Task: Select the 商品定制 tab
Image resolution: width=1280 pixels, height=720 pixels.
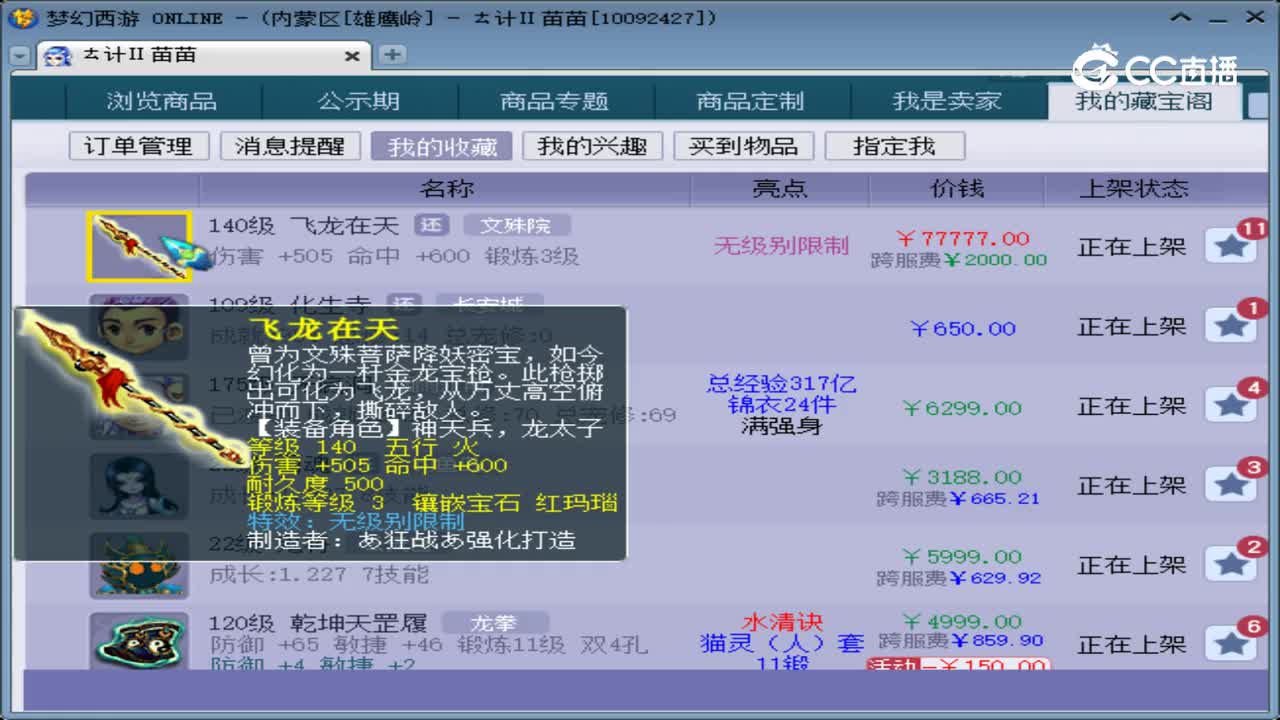Action: coord(750,101)
